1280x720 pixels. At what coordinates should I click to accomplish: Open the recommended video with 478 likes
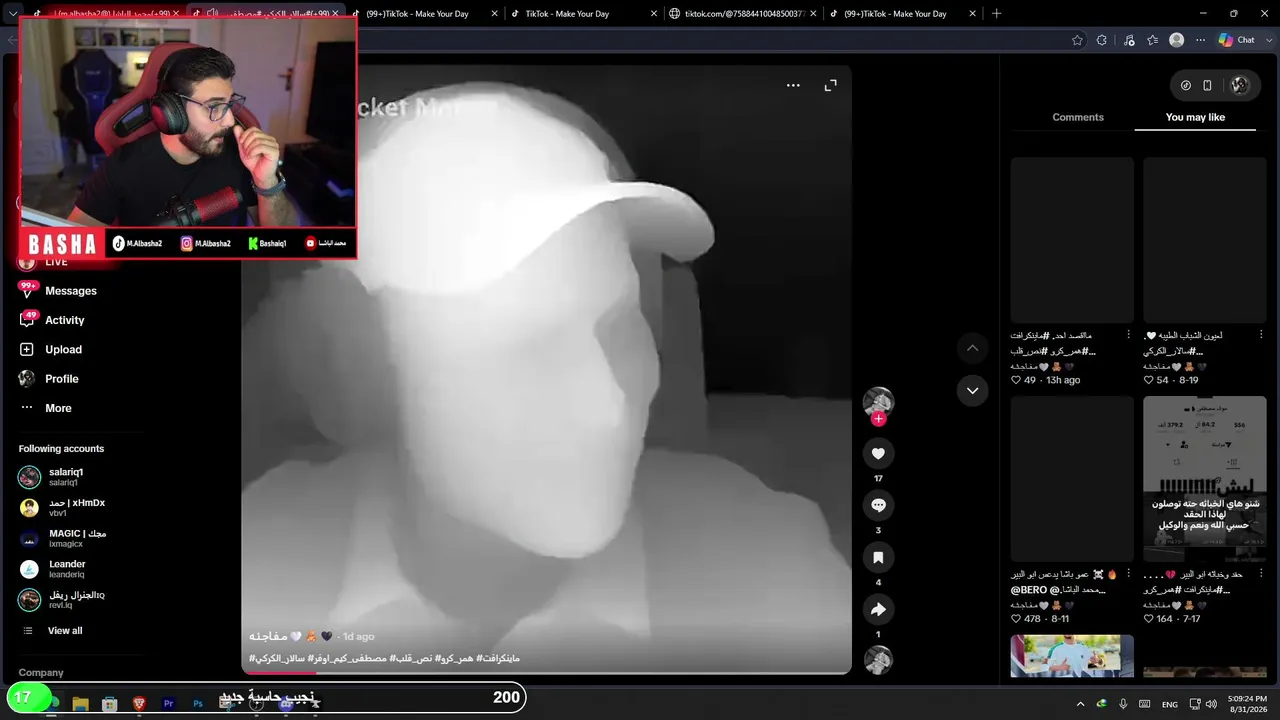click(x=1072, y=478)
